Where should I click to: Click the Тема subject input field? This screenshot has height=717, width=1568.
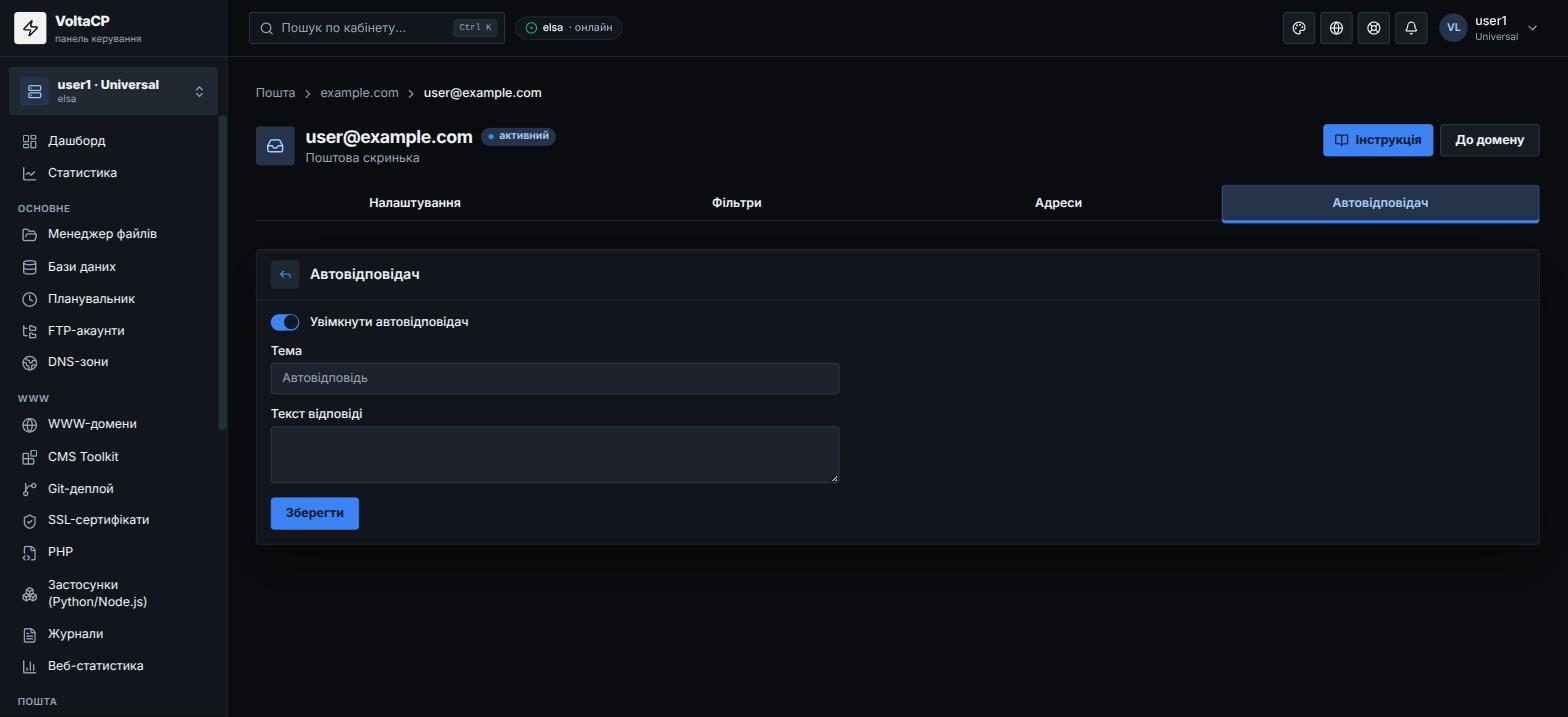coord(555,378)
